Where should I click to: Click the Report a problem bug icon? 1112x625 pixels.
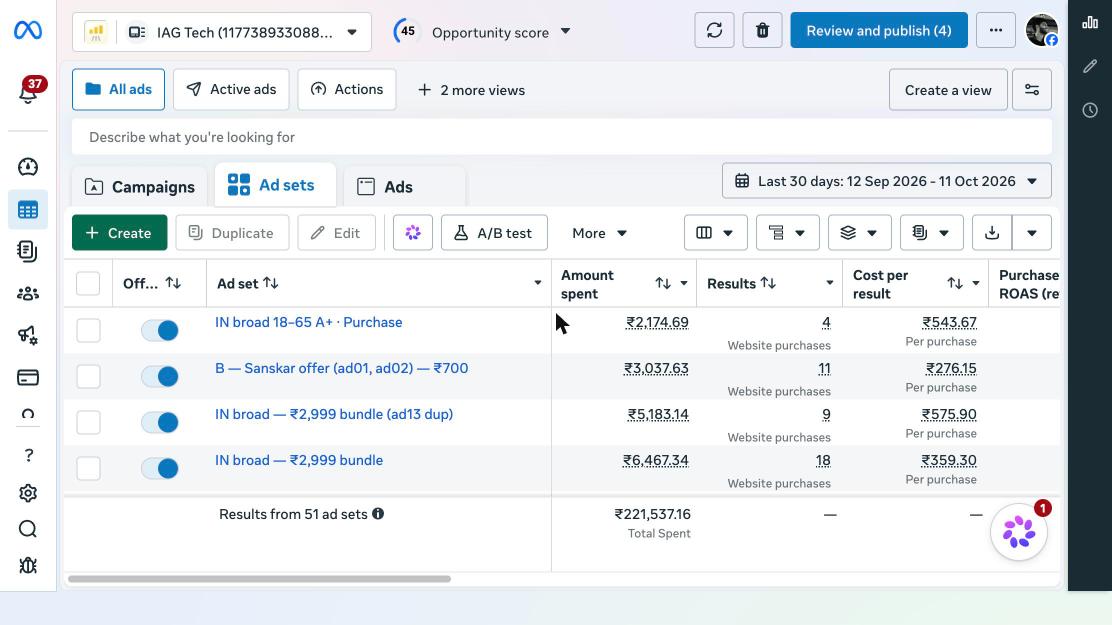(x=28, y=565)
